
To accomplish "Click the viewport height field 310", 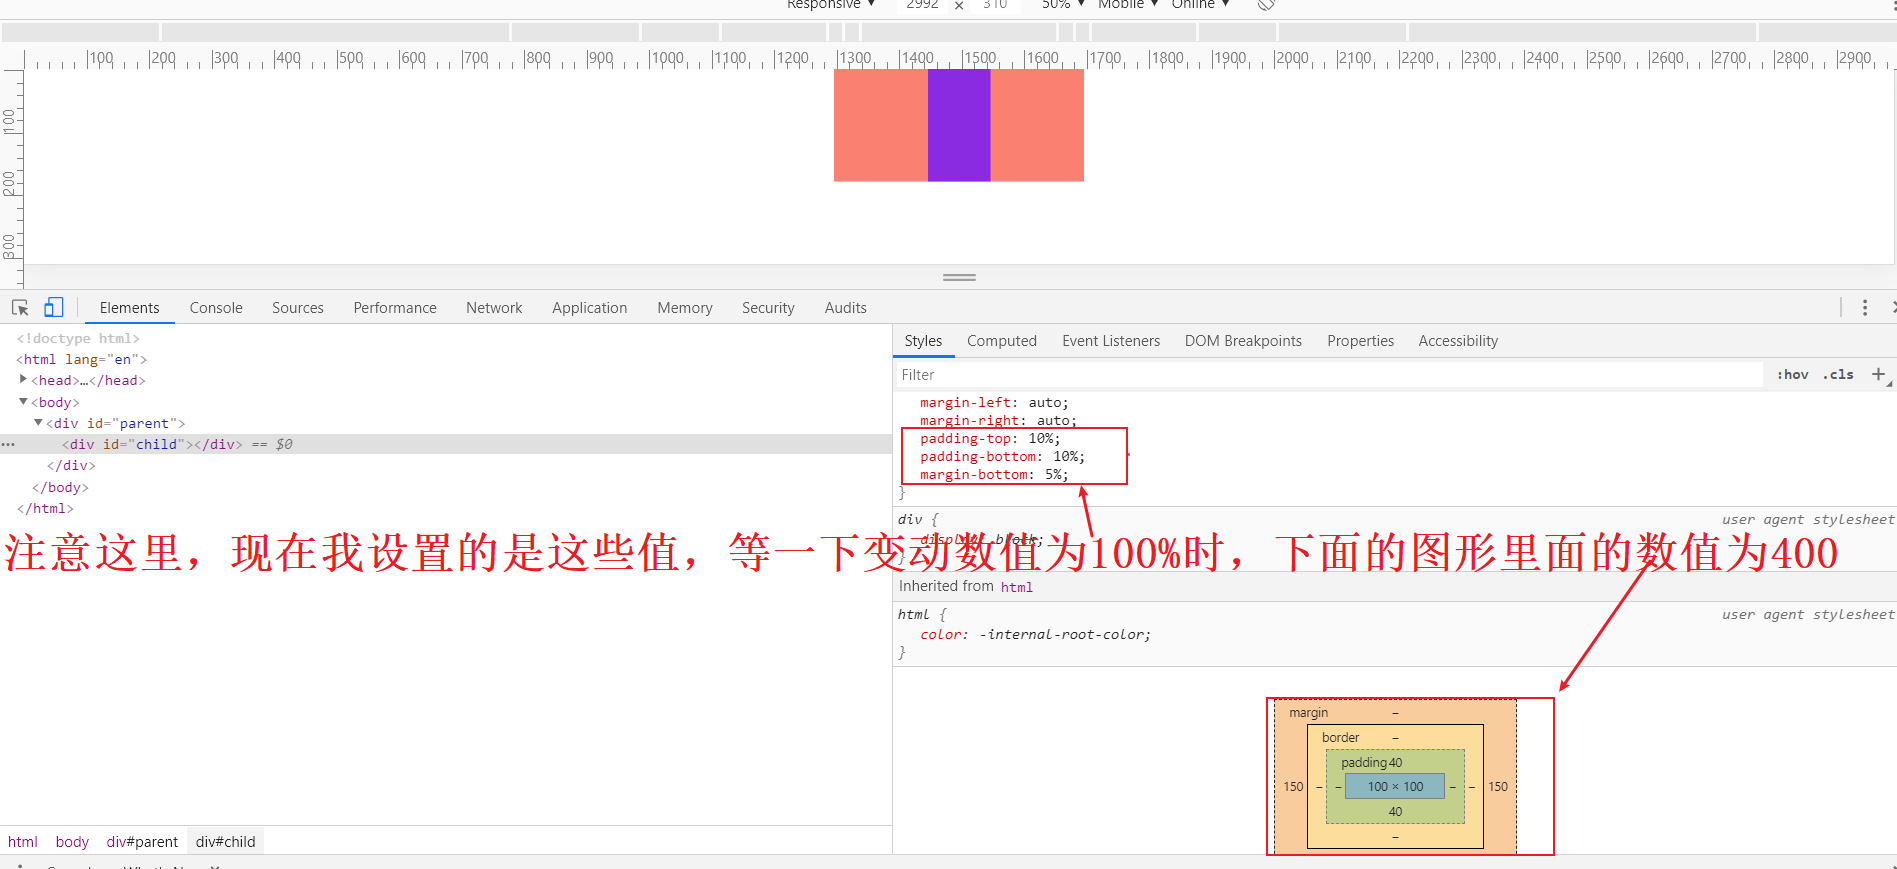I will point(995,4).
